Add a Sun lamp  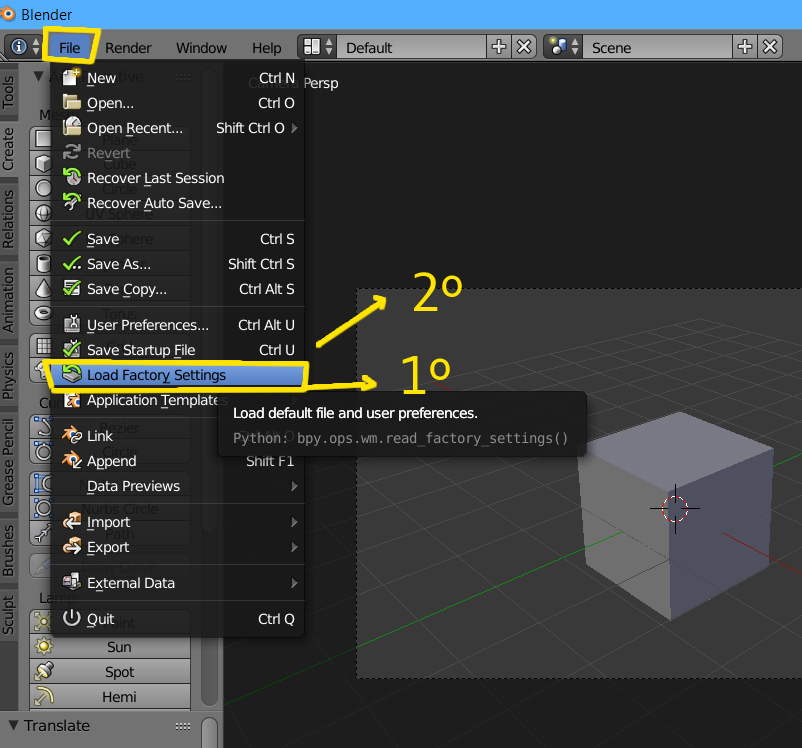(110, 647)
